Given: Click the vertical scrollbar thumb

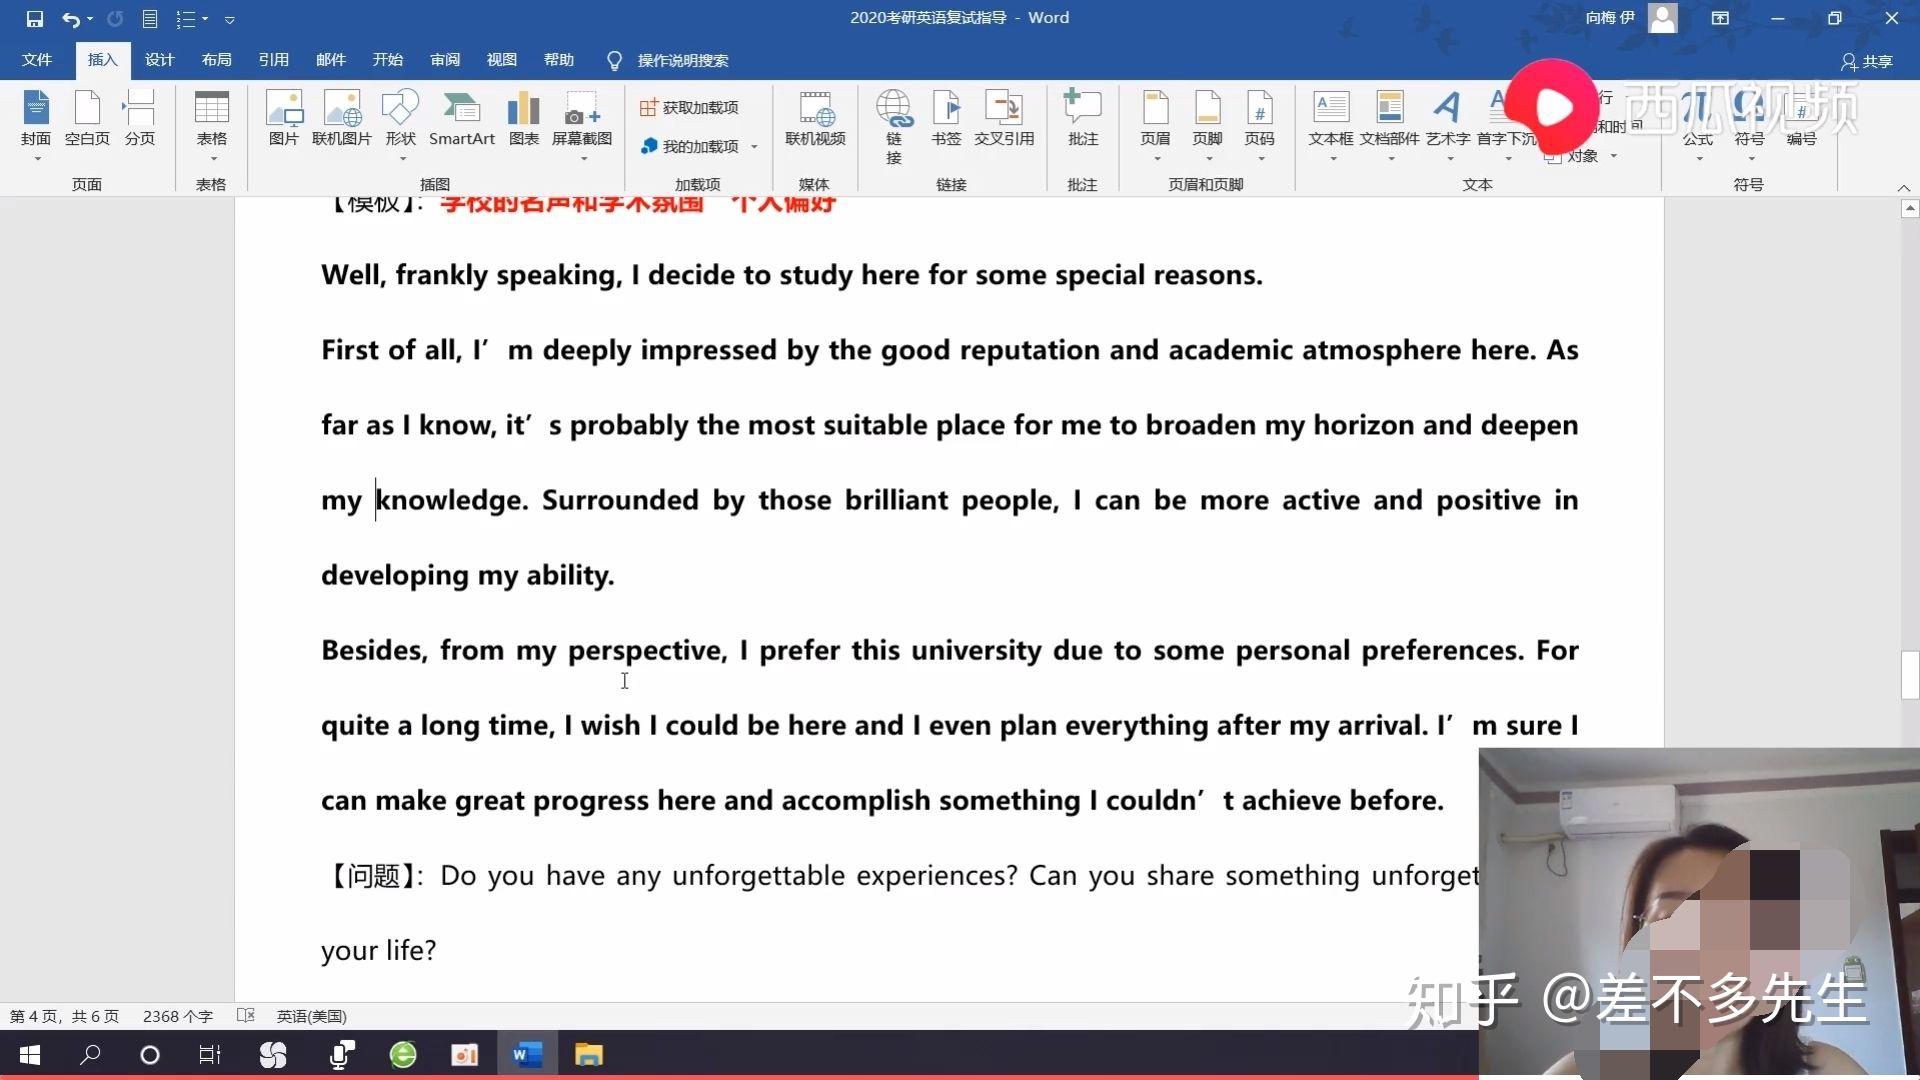Looking at the screenshot, I should tap(1910, 675).
